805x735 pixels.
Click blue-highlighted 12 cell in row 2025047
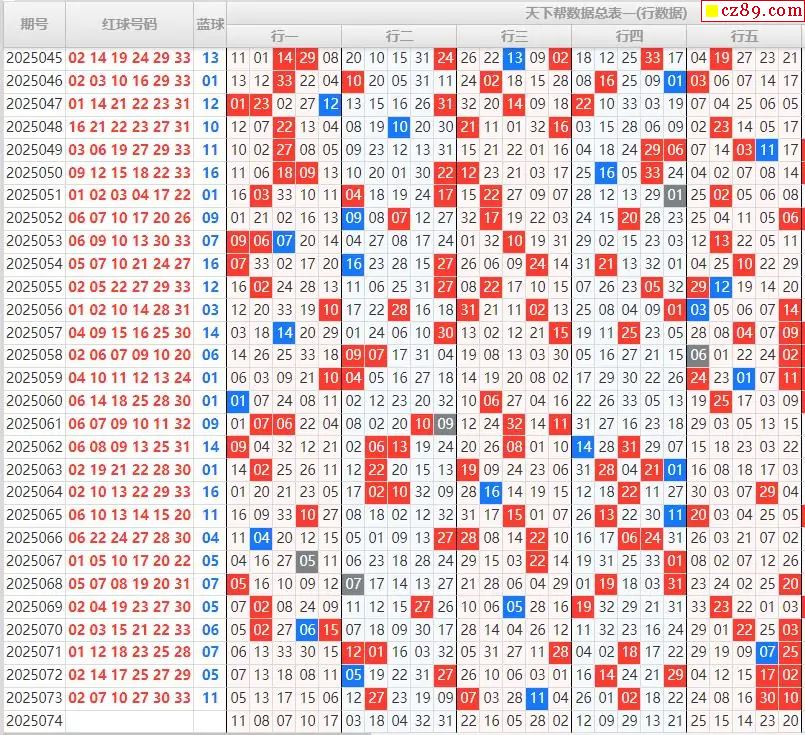[330, 104]
